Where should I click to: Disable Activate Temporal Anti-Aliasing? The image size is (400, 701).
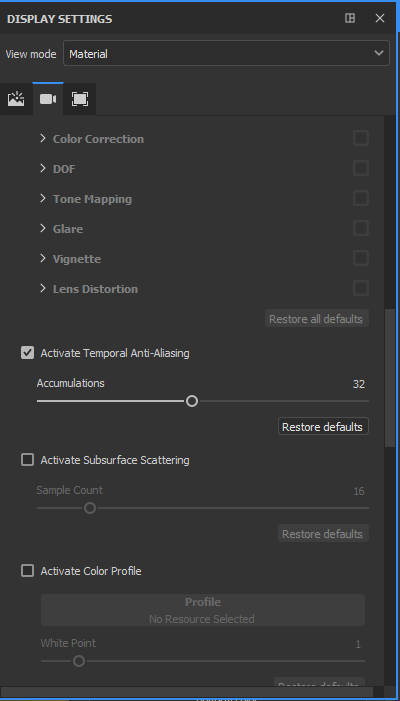tap(28, 353)
